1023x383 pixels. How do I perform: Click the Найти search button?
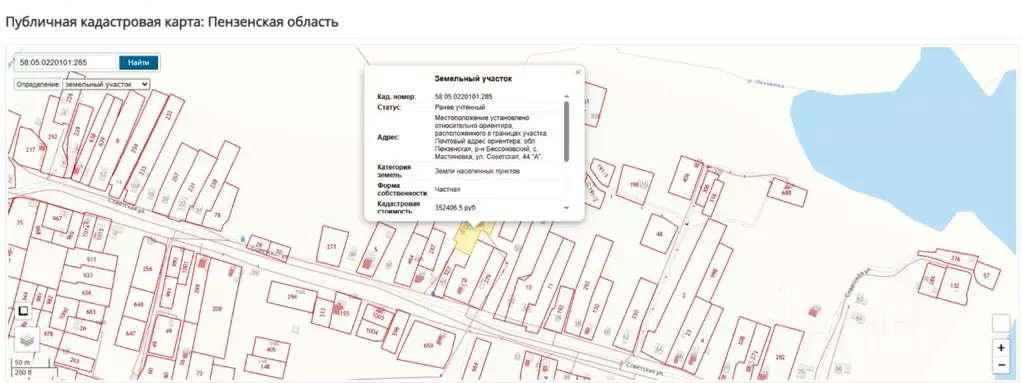(138, 63)
